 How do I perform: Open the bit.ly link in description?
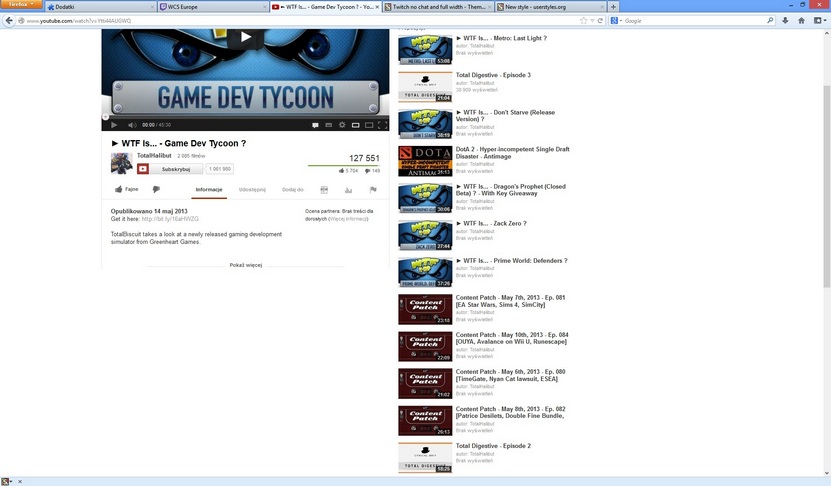tap(170, 218)
